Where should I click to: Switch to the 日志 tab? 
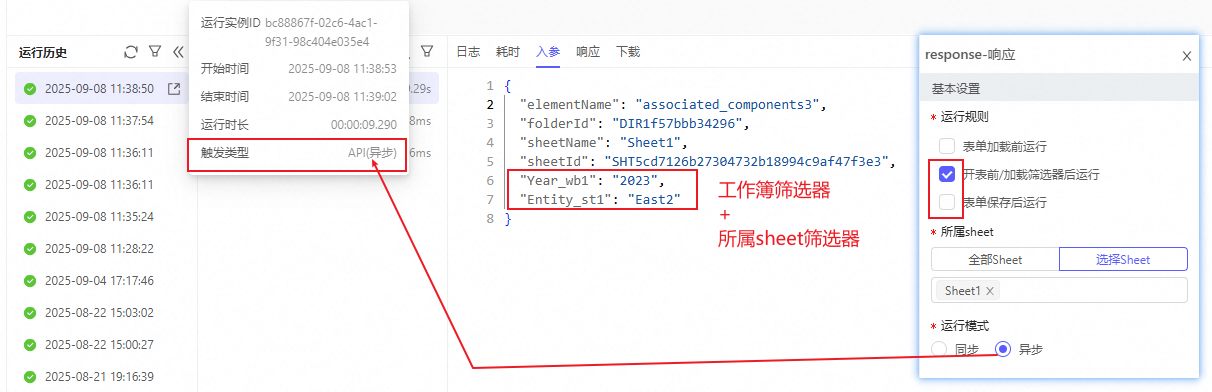(x=468, y=51)
